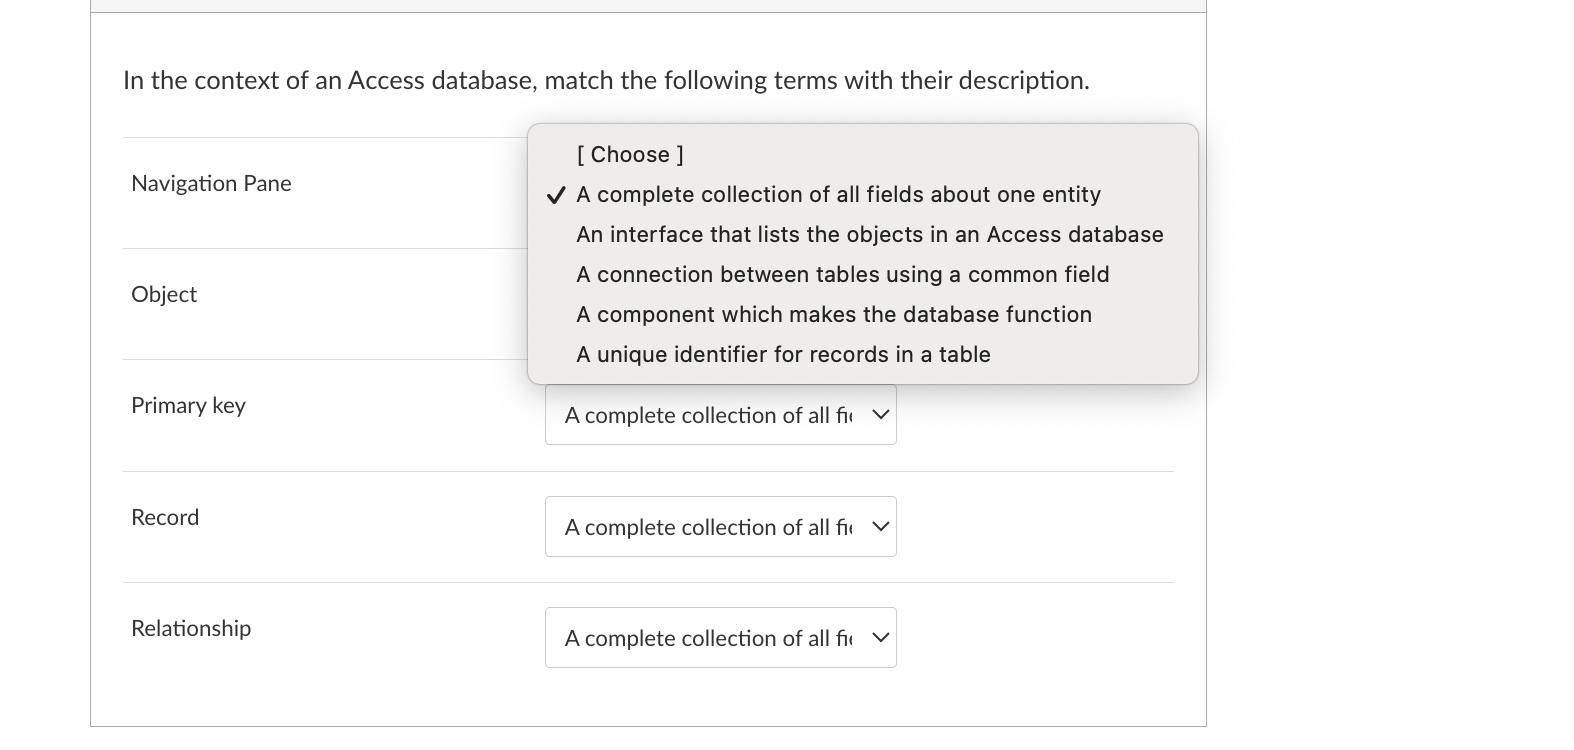Click the matching question instruction text
1574x750 pixels.
coord(606,80)
